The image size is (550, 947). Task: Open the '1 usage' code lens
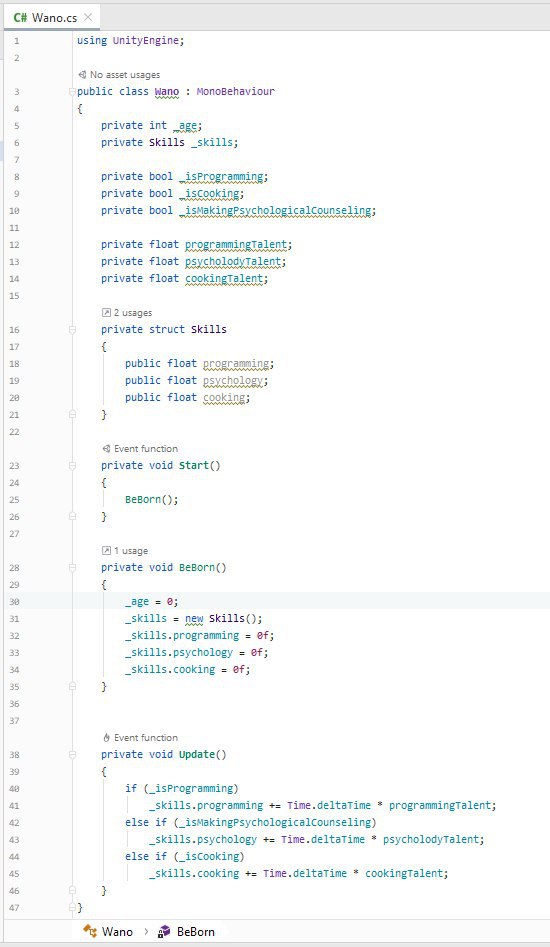click(131, 551)
